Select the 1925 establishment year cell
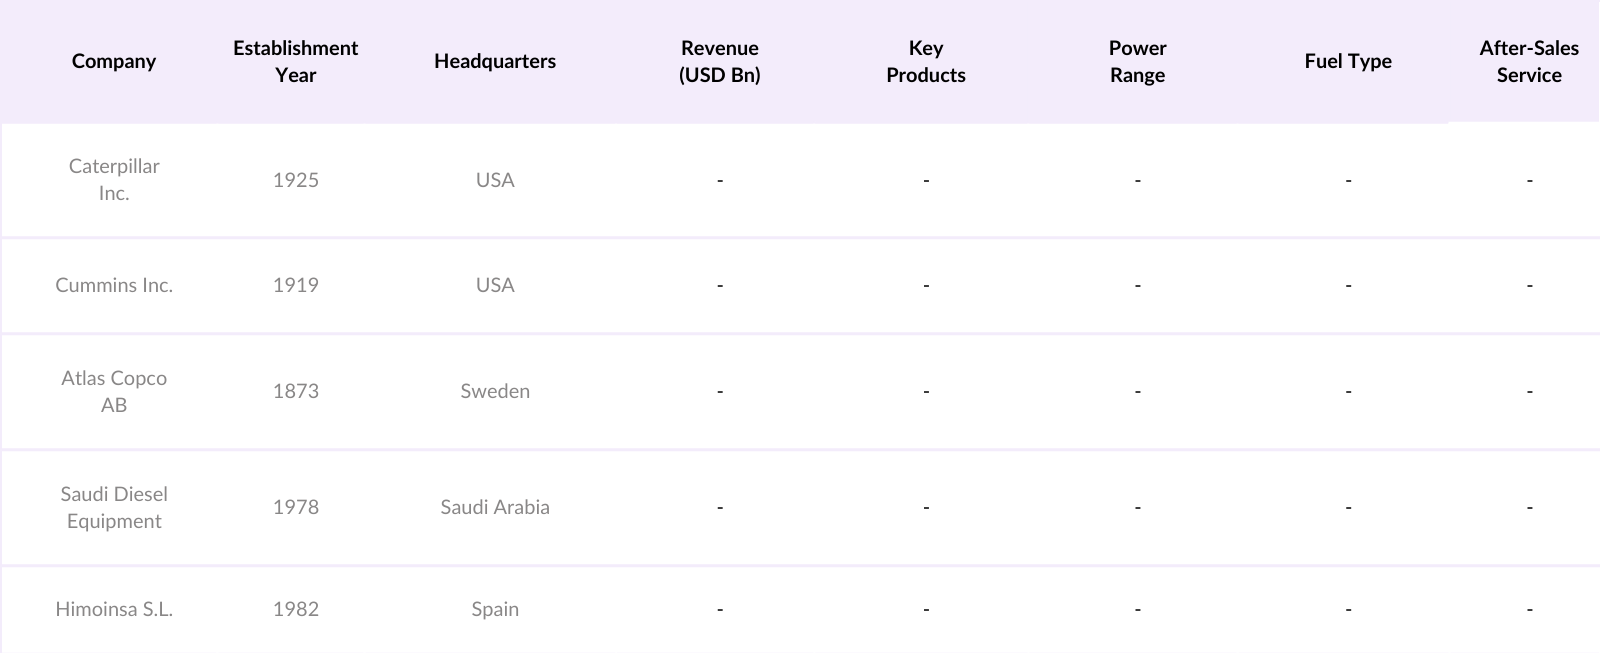This screenshot has height=653, width=1600. tap(296, 180)
